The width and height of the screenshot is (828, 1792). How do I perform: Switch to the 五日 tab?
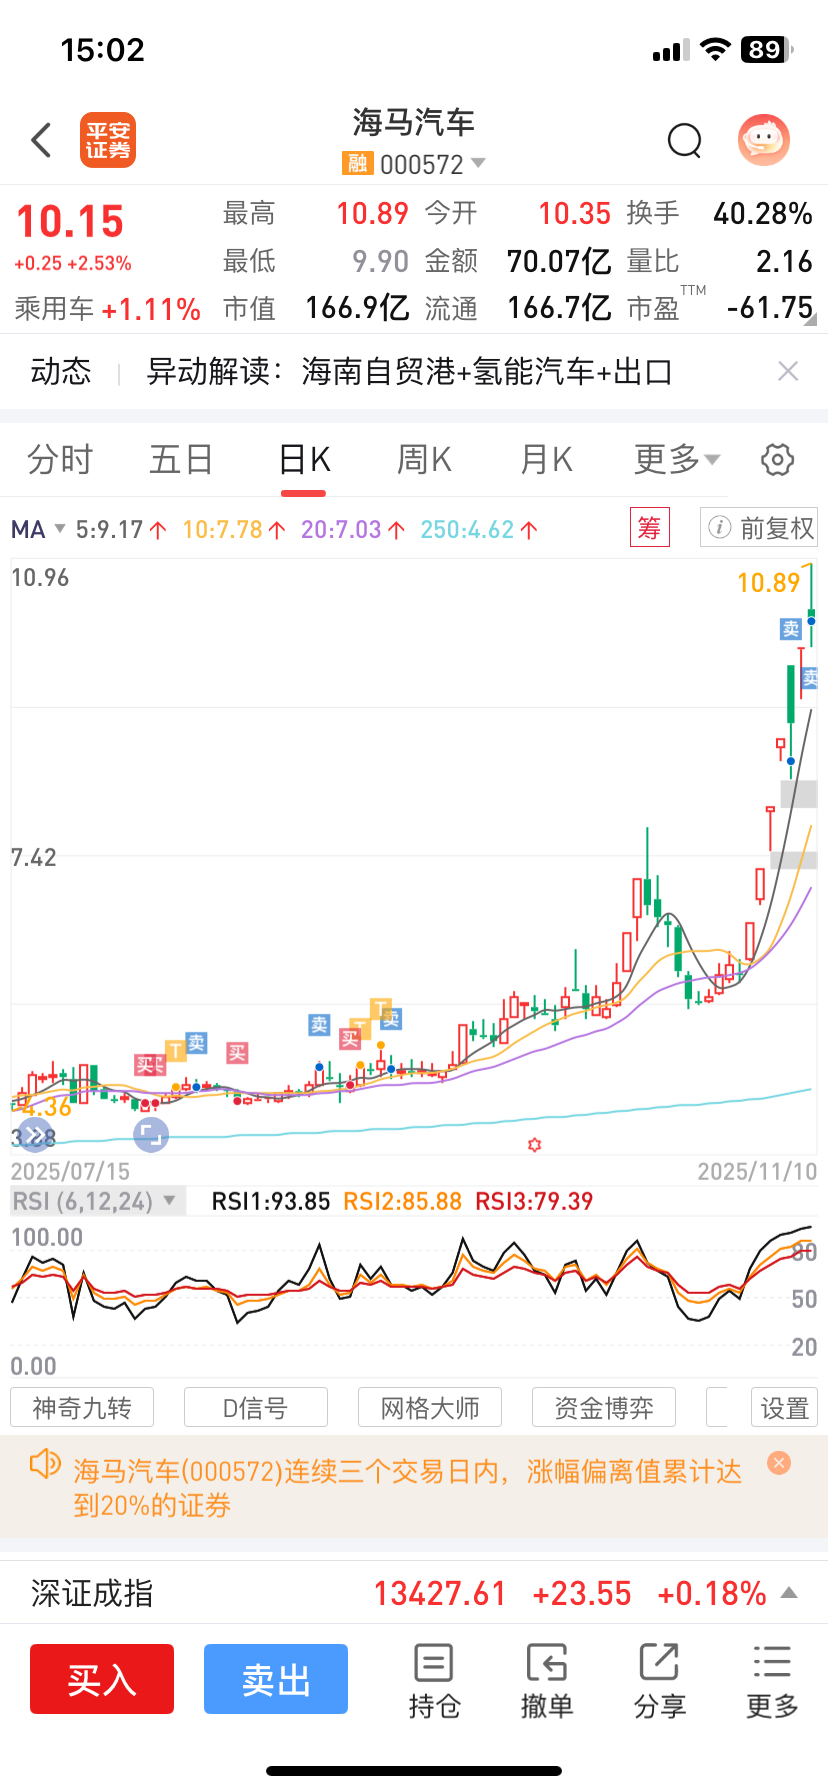point(181,460)
